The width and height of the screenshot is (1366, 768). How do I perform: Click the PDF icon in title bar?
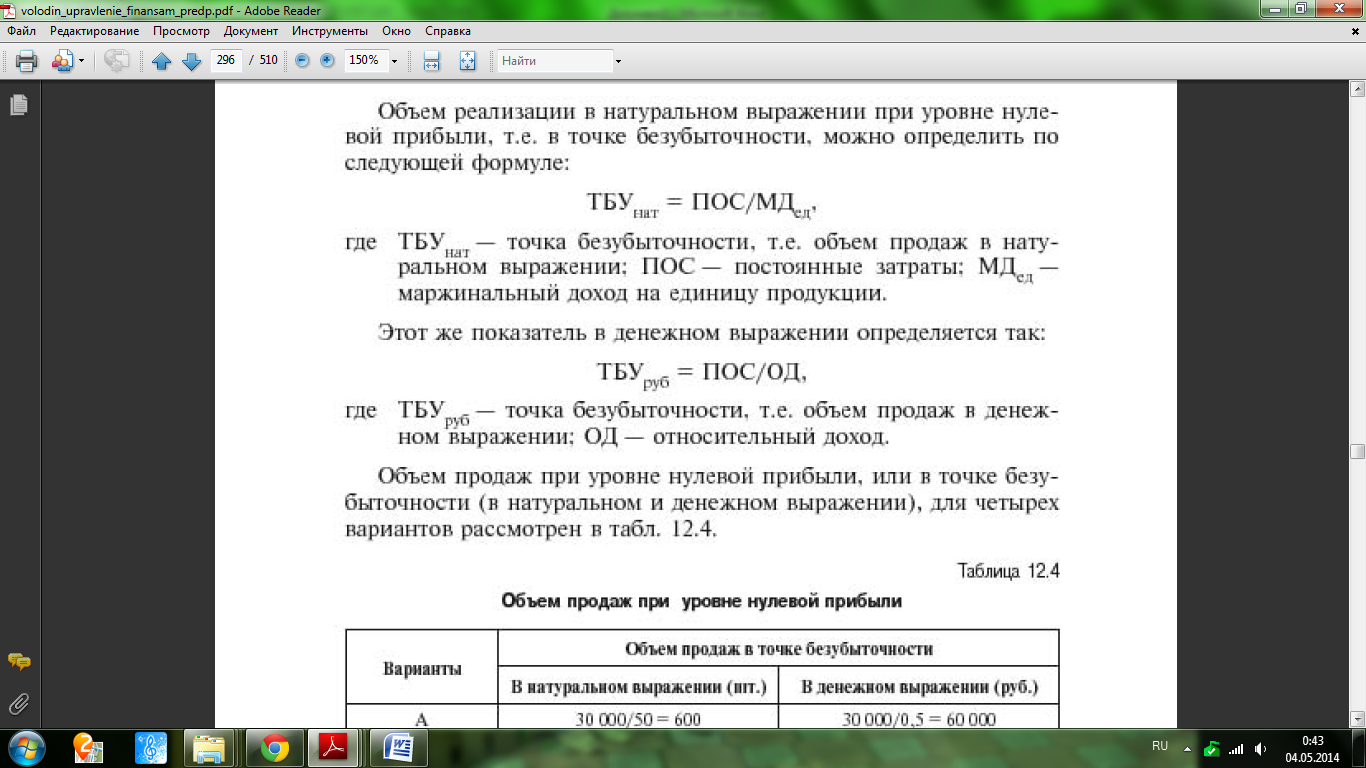click(10, 9)
